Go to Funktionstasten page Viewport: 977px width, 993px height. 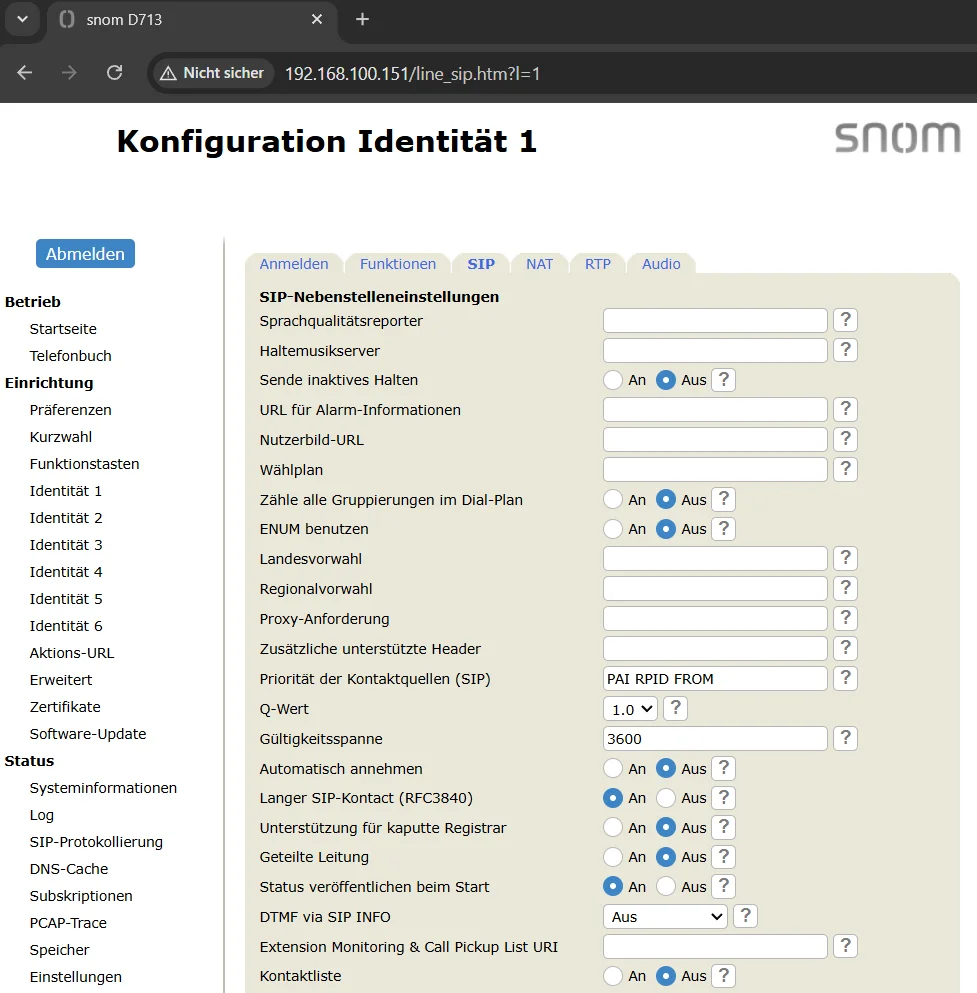point(84,464)
